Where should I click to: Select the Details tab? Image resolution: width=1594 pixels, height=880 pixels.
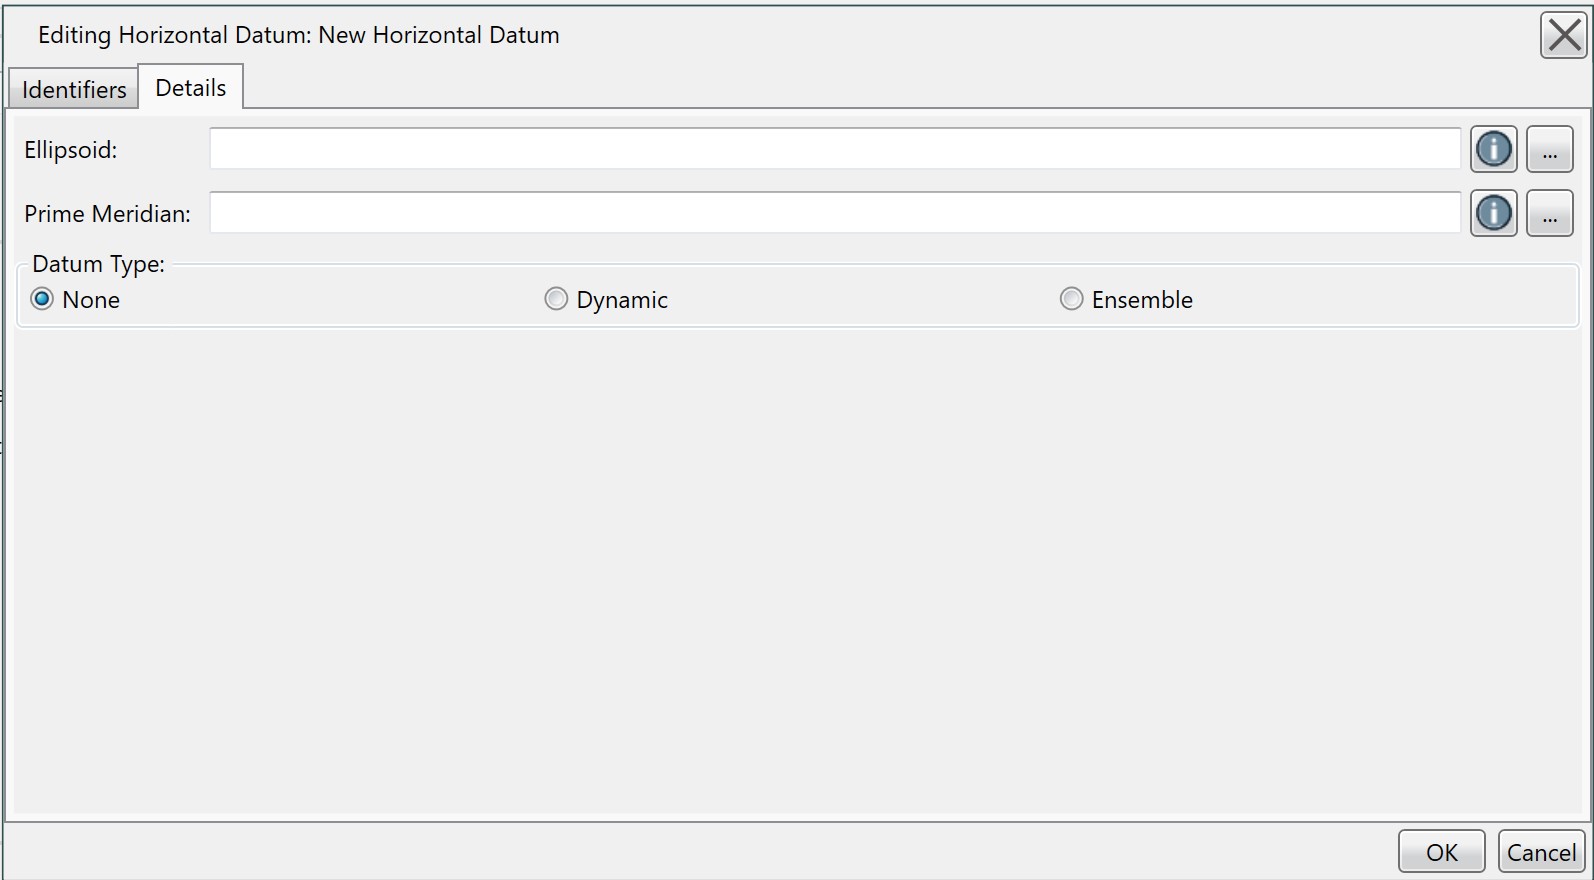click(x=191, y=88)
